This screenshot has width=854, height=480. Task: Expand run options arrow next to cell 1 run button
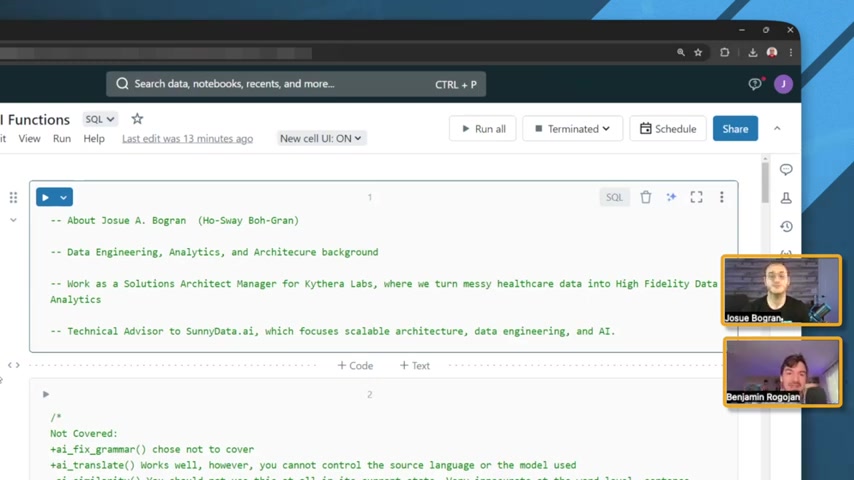[x=63, y=197]
